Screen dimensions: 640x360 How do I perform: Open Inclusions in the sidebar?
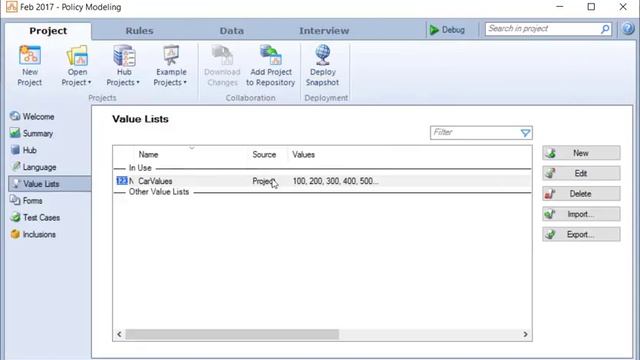pyautogui.click(x=33, y=234)
